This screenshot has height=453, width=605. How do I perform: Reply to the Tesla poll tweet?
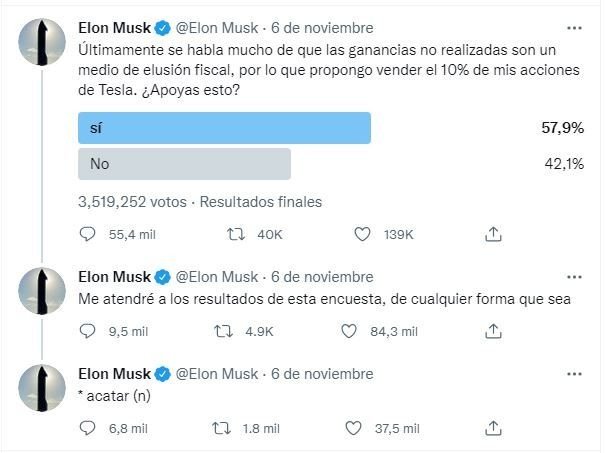pos(87,234)
